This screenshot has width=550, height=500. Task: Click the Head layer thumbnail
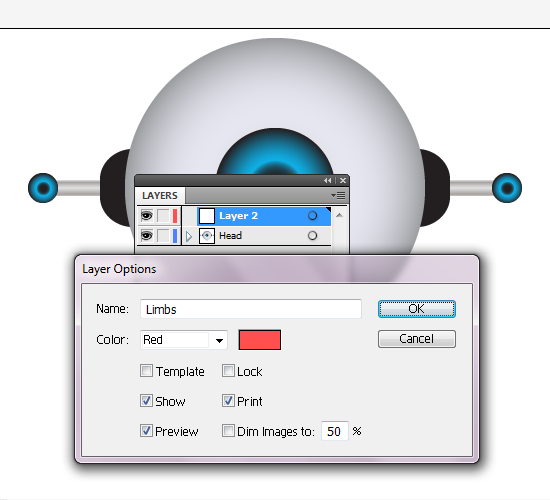207,235
